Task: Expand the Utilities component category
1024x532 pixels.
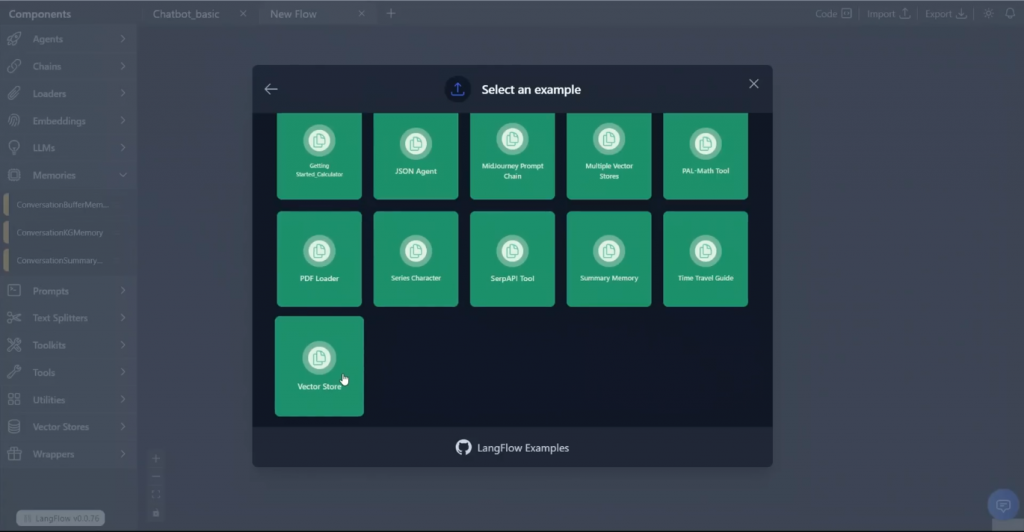Action: pyautogui.click(x=68, y=399)
